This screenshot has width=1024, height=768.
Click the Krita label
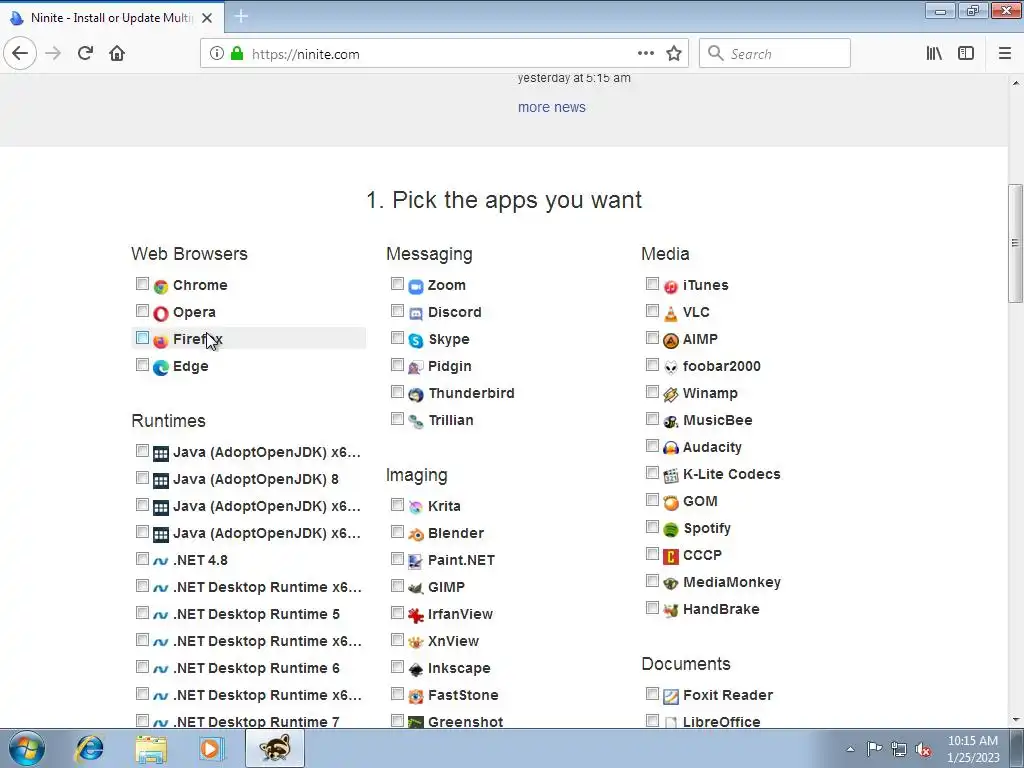[x=444, y=506]
